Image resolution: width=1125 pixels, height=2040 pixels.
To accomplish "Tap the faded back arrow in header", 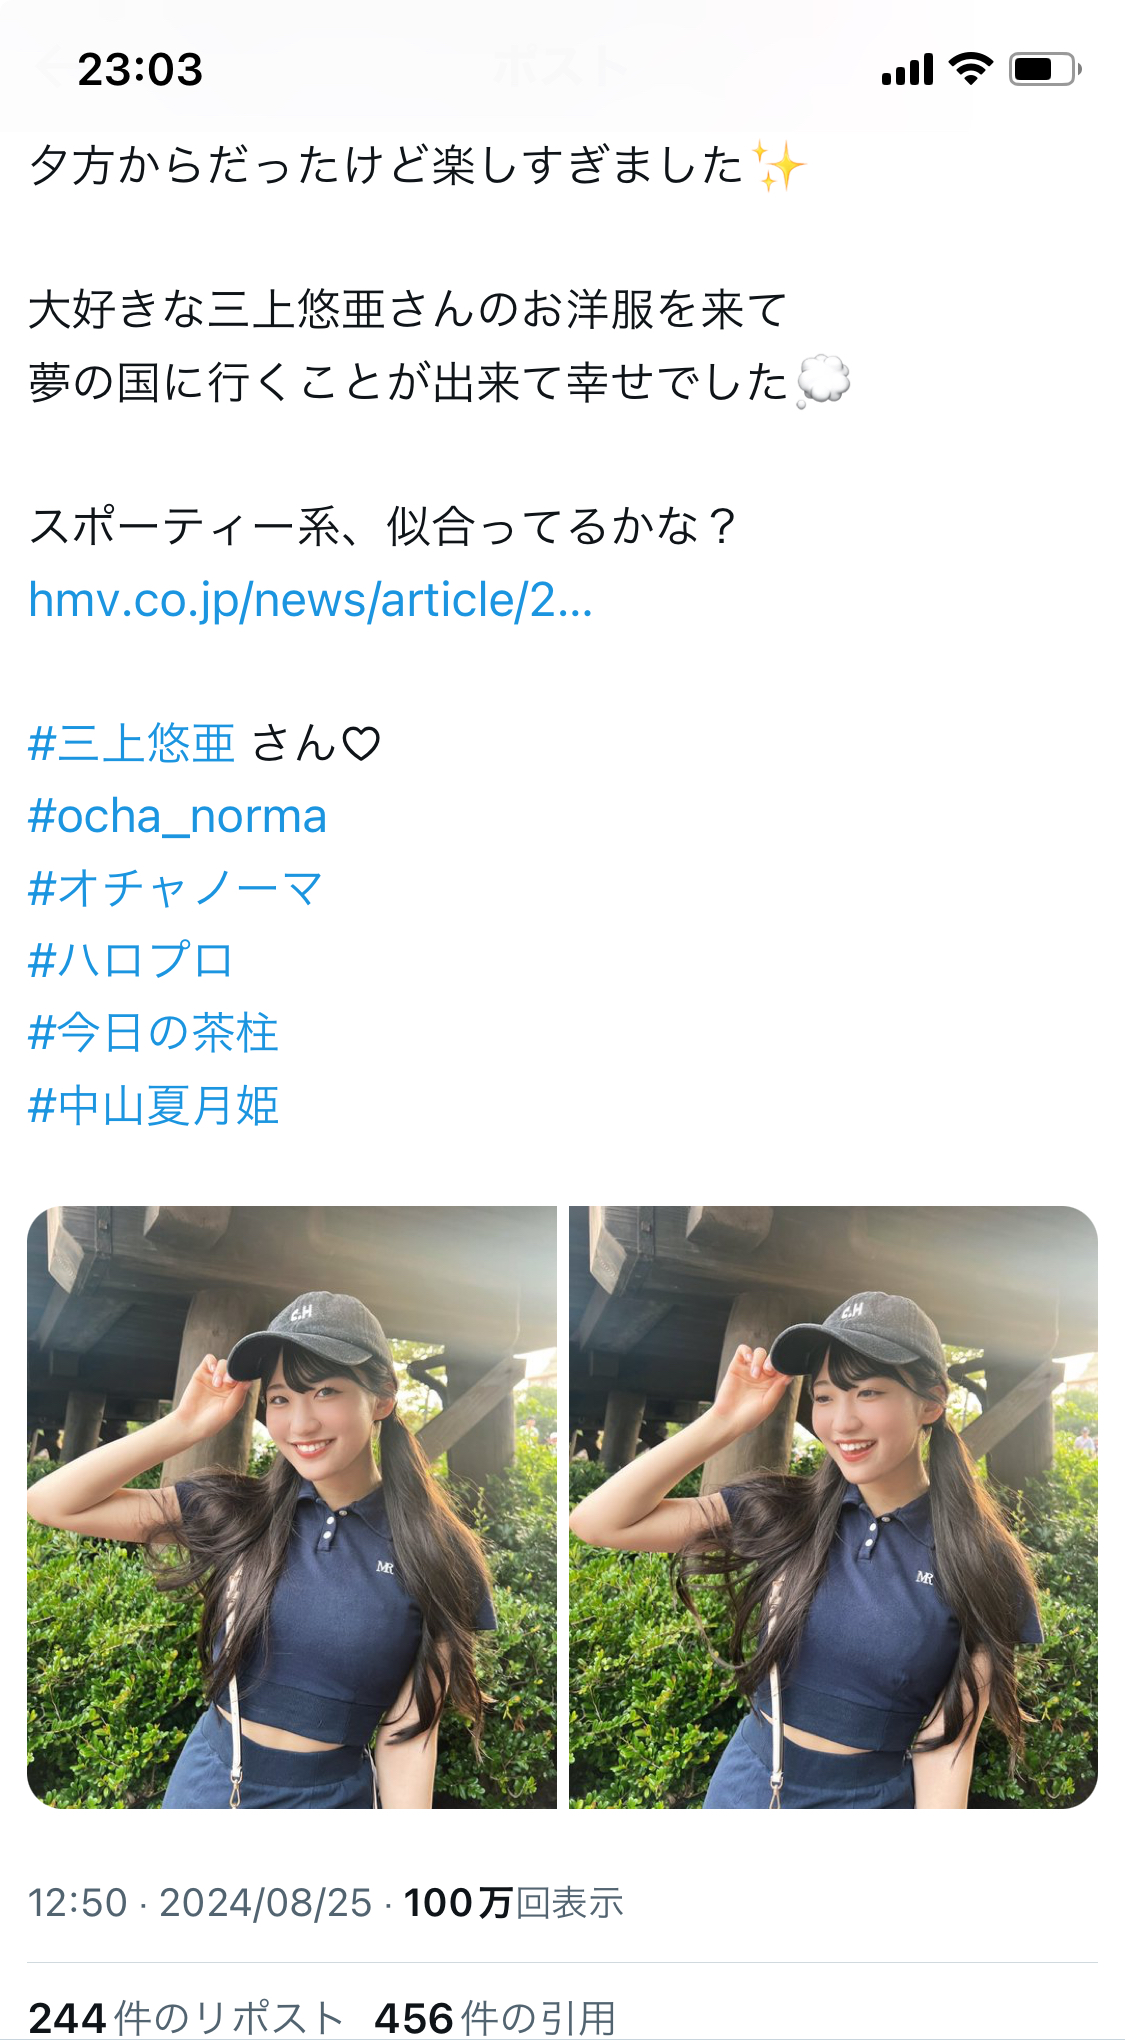I will click(48, 68).
